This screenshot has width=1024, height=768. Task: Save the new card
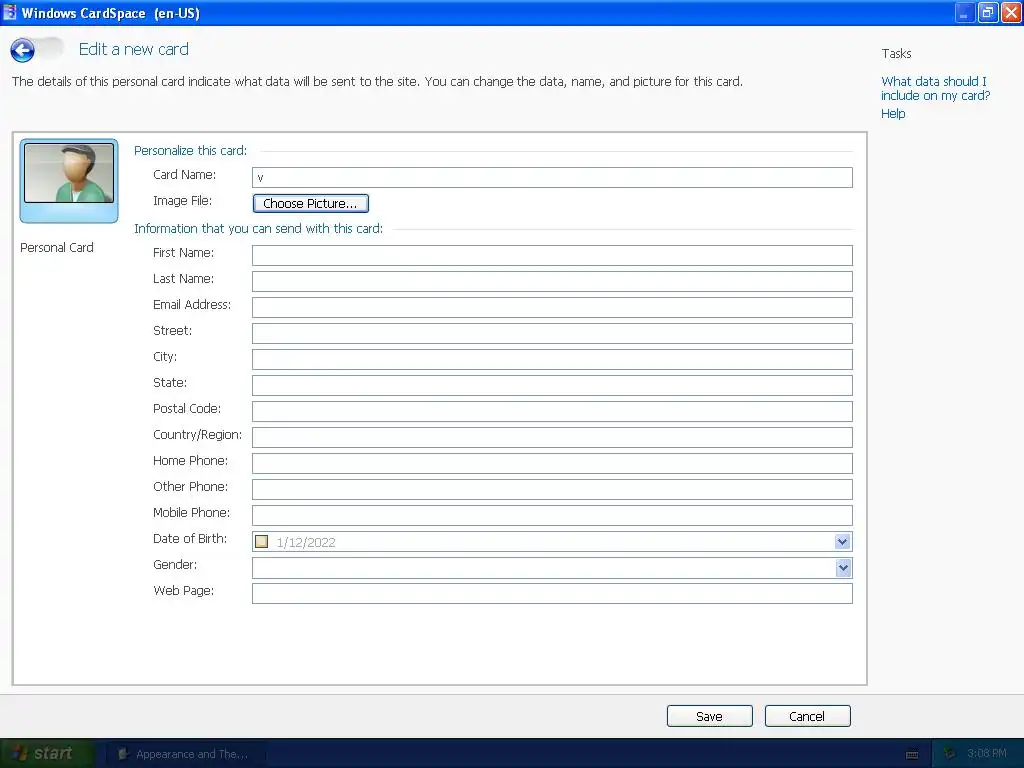(709, 716)
